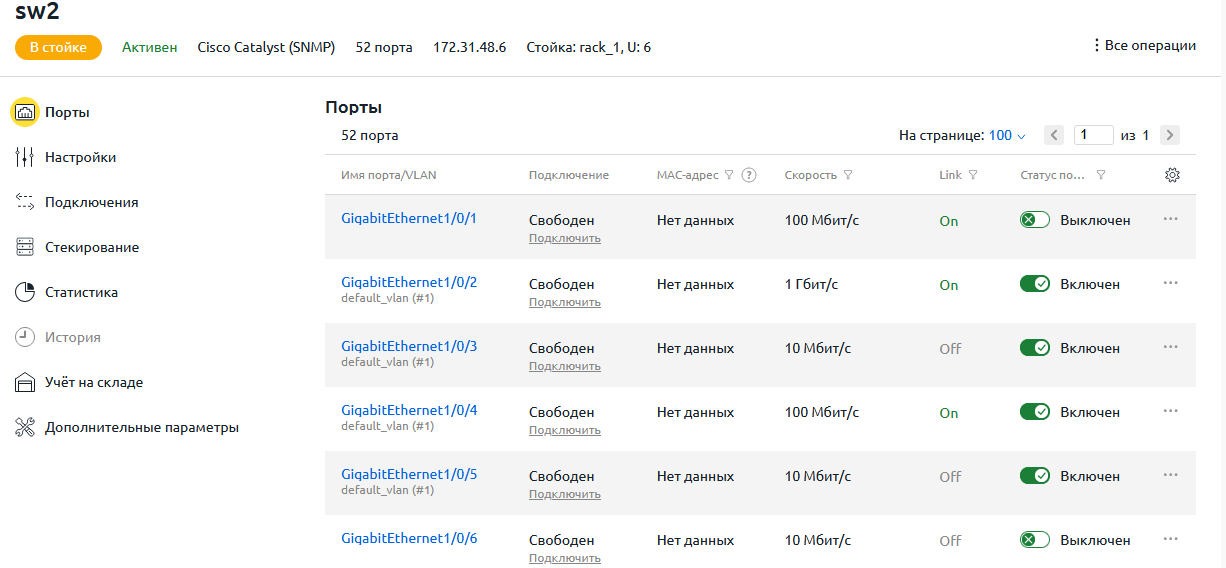The image size is (1226, 568).
Task: Turn on GigabitEthernet1/0/6 port toggle
Action: [1034, 540]
